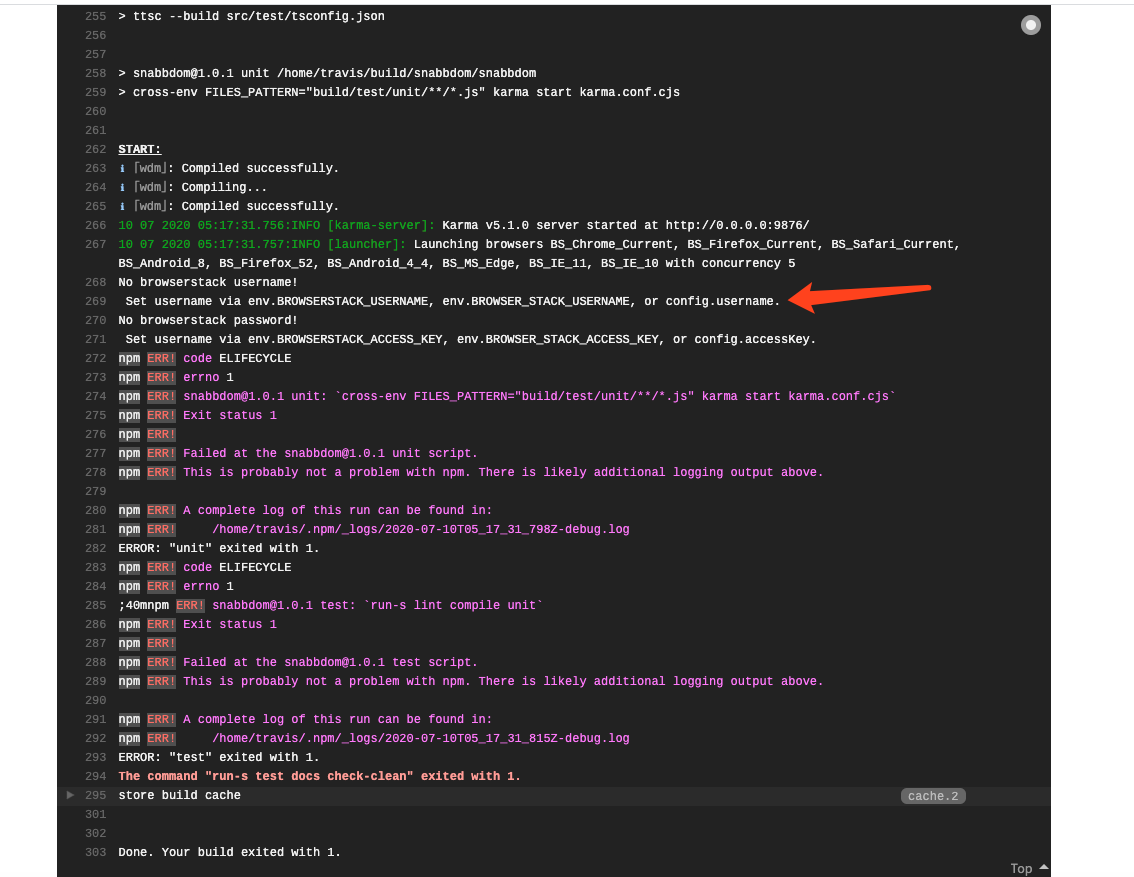Jump to top via the 'Top' link
The height and width of the screenshot is (877, 1134).
1020,868
